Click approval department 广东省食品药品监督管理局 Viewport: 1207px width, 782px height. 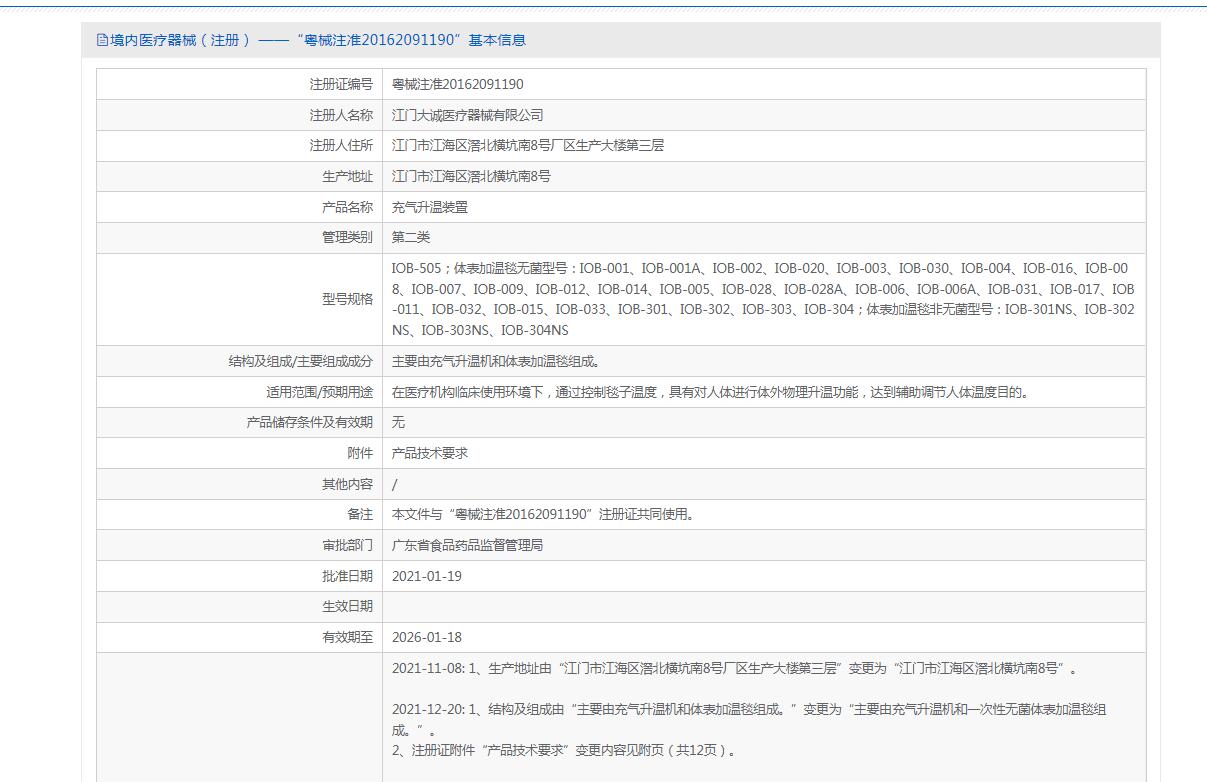tap(467, 545)
